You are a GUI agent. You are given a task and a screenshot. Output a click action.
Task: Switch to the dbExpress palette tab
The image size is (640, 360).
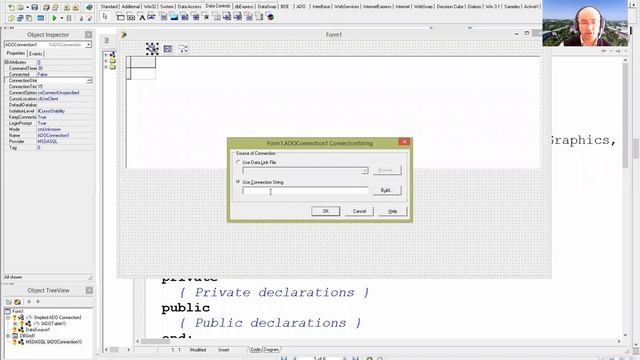tap(244, 7)
